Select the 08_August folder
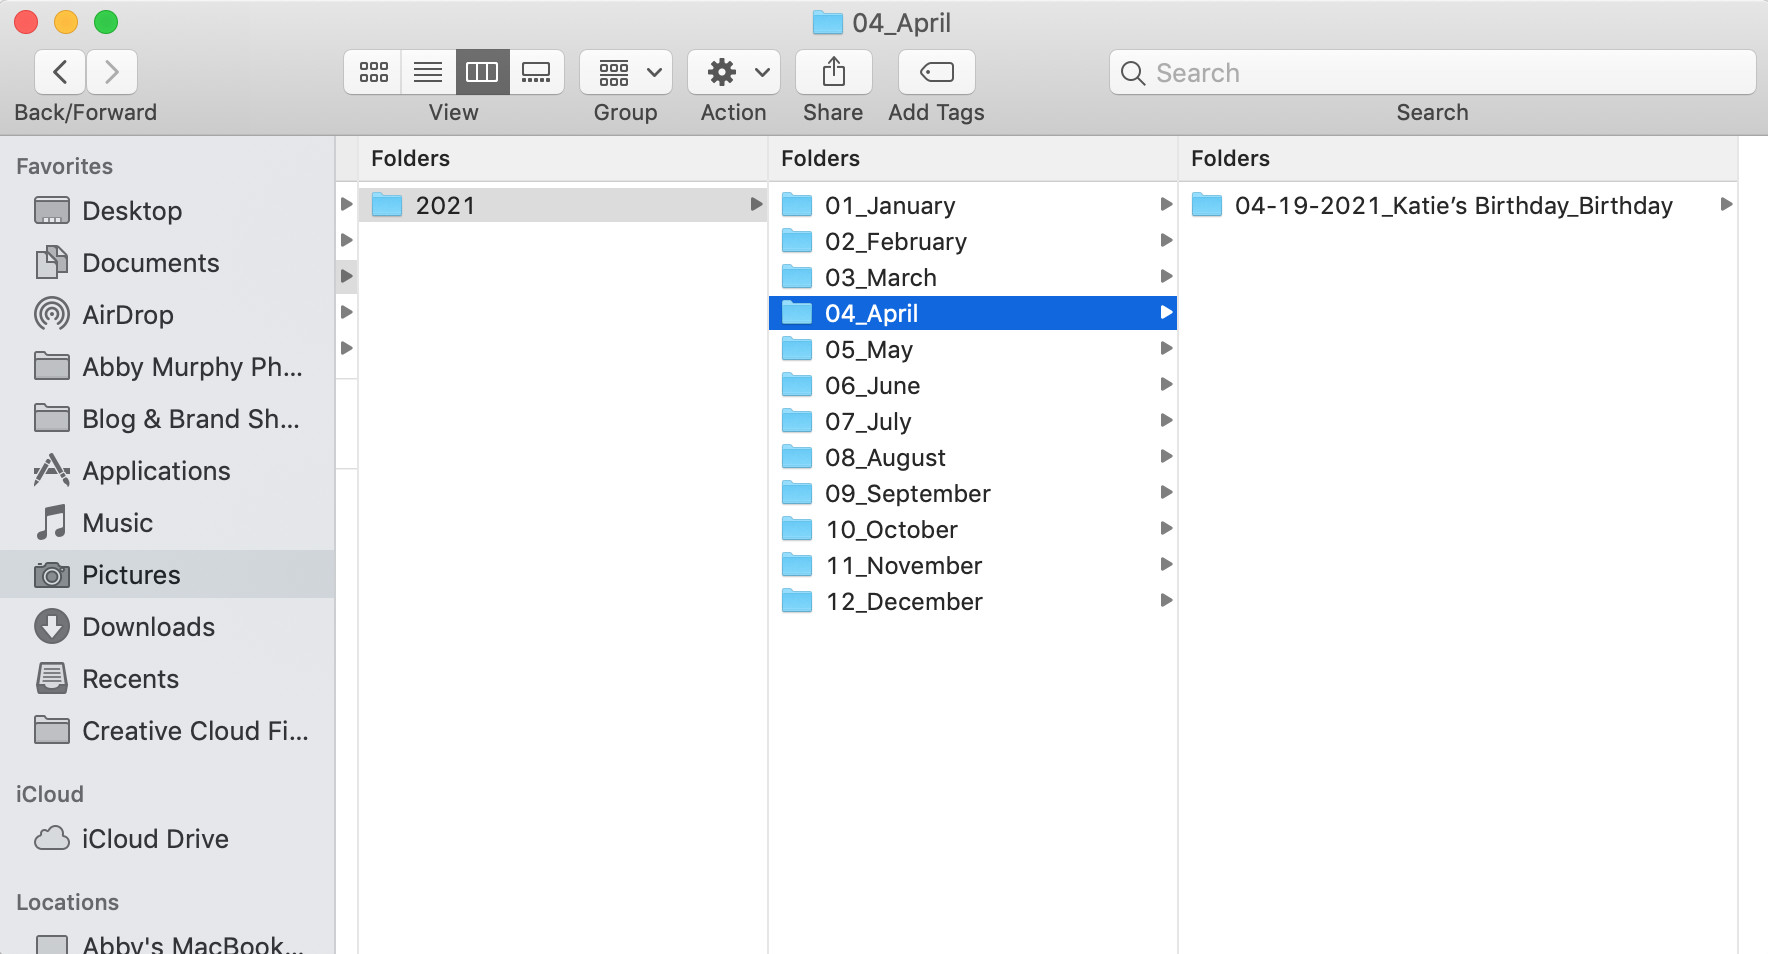Screen dimensions: 1768x954 [x=973, y=457]
